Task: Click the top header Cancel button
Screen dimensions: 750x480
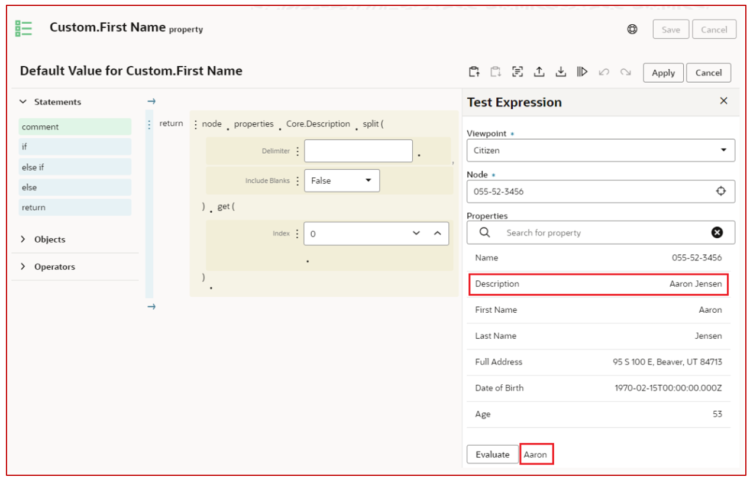Action: (714, 29)
